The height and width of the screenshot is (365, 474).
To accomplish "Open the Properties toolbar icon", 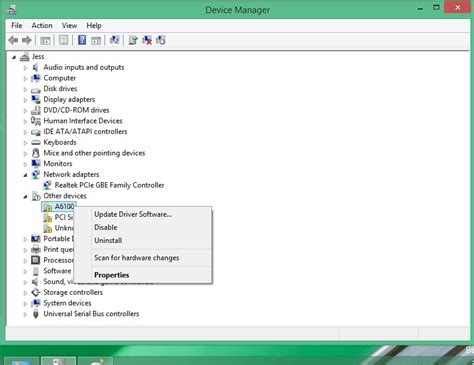I will click(64, 40).
